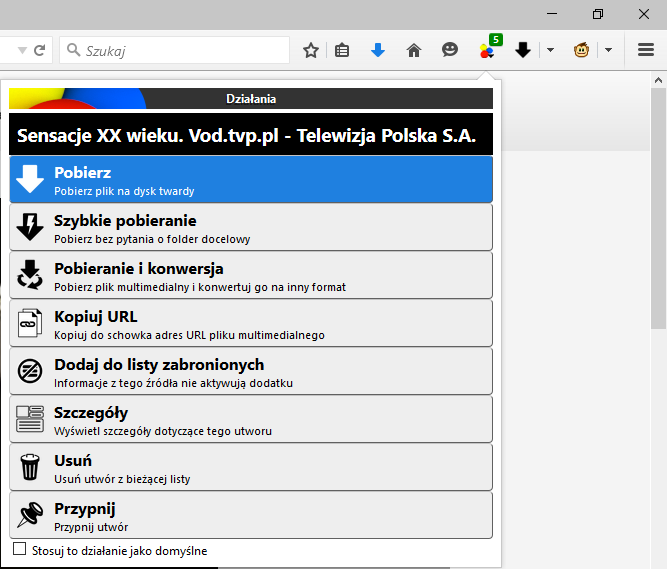Screen dimensions: 667x569
Task: Expand the dropdown next to black download arrow
Action: click(550, 50)
